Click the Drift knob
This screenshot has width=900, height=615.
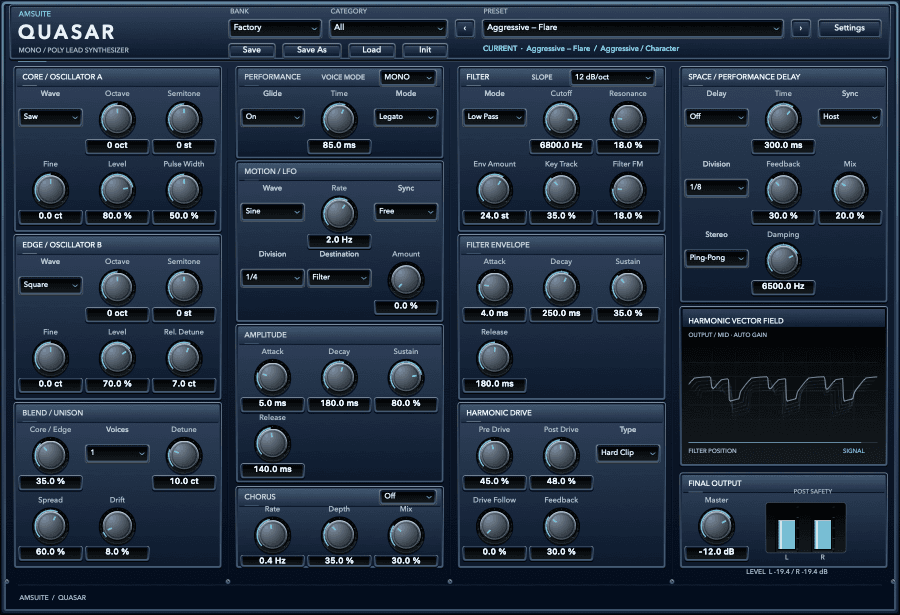(x=117, y=526)
